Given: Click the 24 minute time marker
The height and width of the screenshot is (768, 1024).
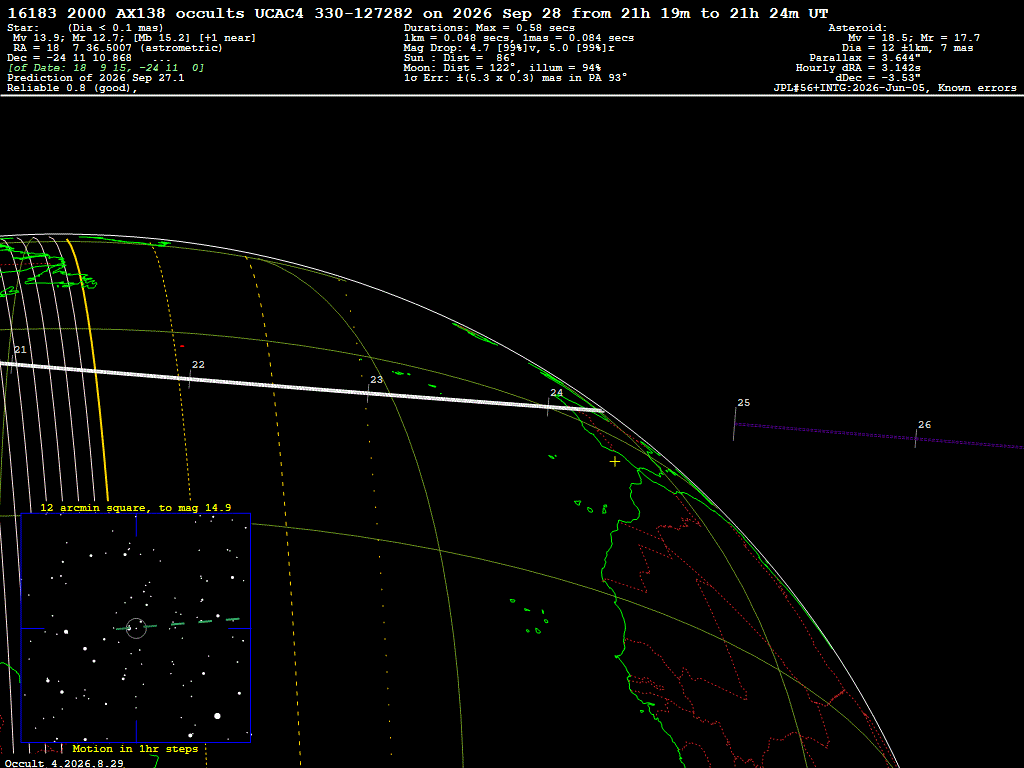Looking at the screenshot, I should point(556,393).
